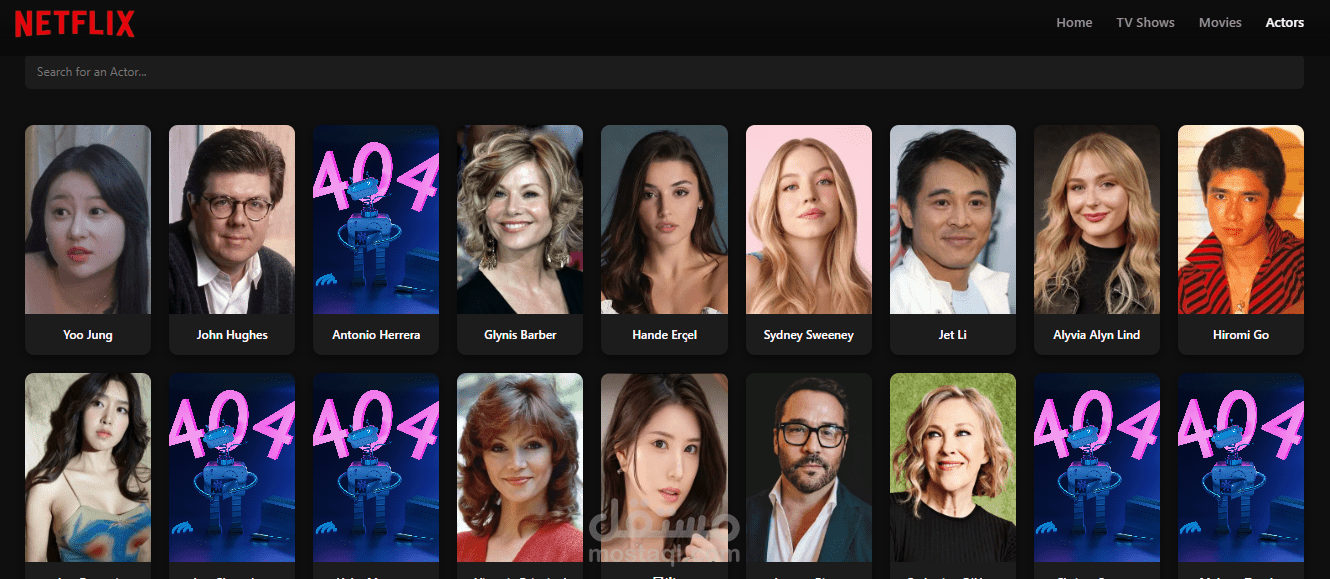Click Hiromi Go's actor picture
Viewport: 1330px width, 579px height.
(1241, 220)
